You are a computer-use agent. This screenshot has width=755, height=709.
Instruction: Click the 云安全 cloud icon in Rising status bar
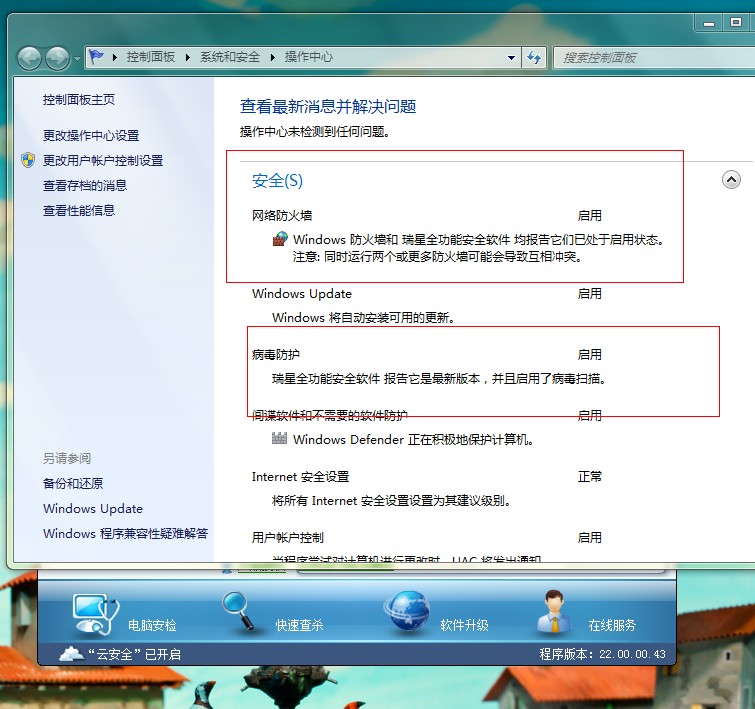coord(71,654)
